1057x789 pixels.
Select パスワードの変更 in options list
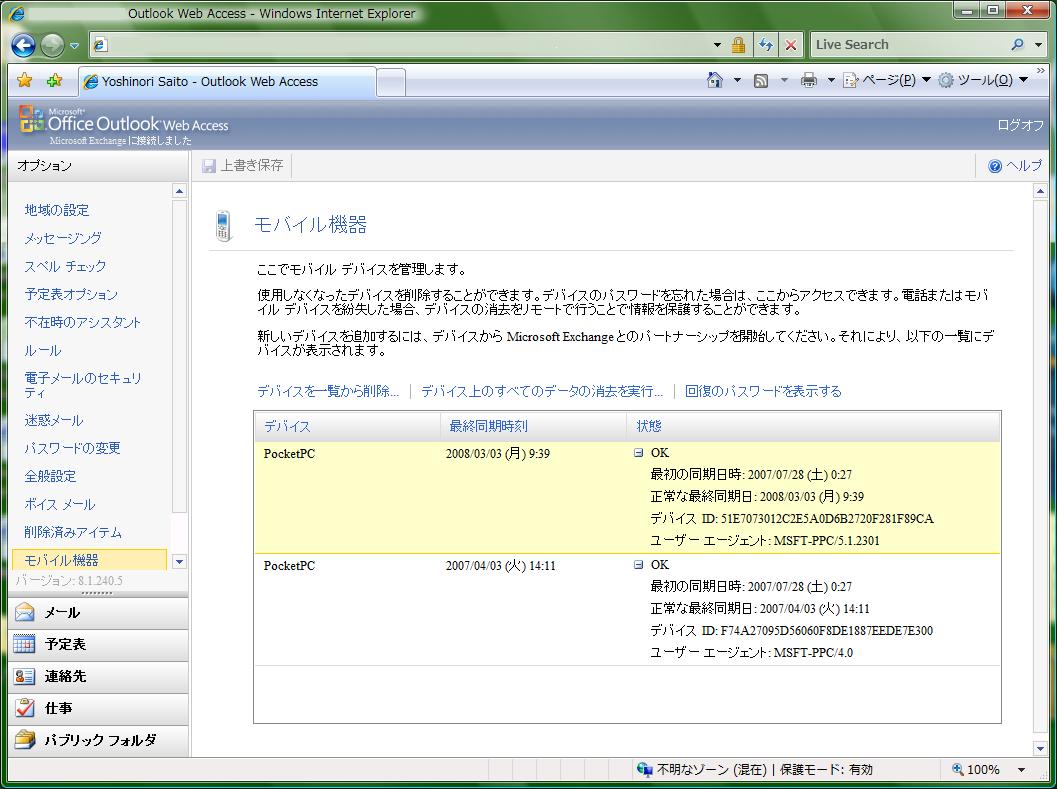click(72, 448)
